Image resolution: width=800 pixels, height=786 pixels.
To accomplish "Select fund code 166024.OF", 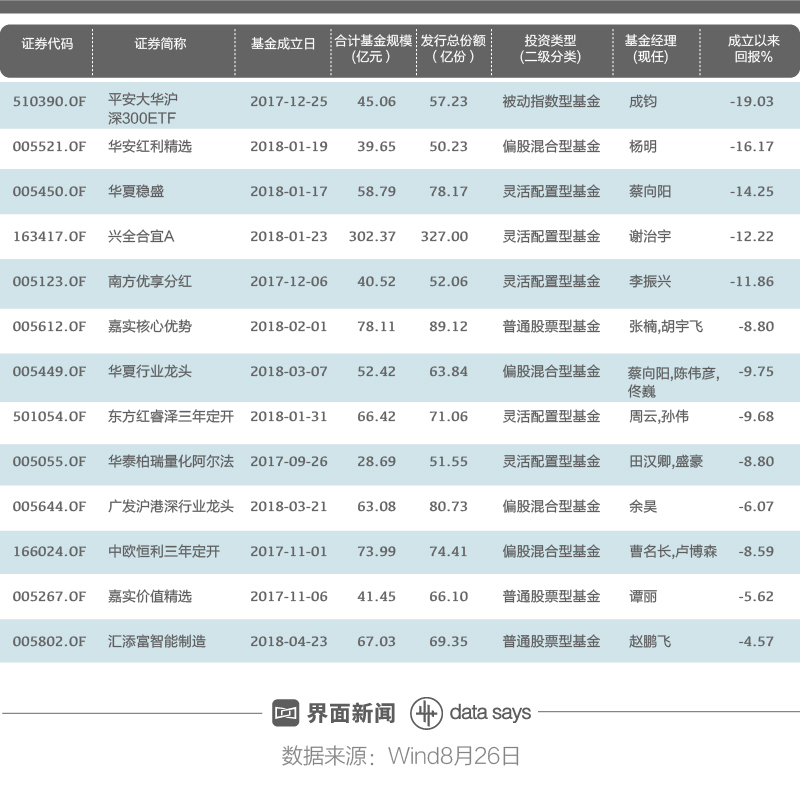I will (49, 551).
